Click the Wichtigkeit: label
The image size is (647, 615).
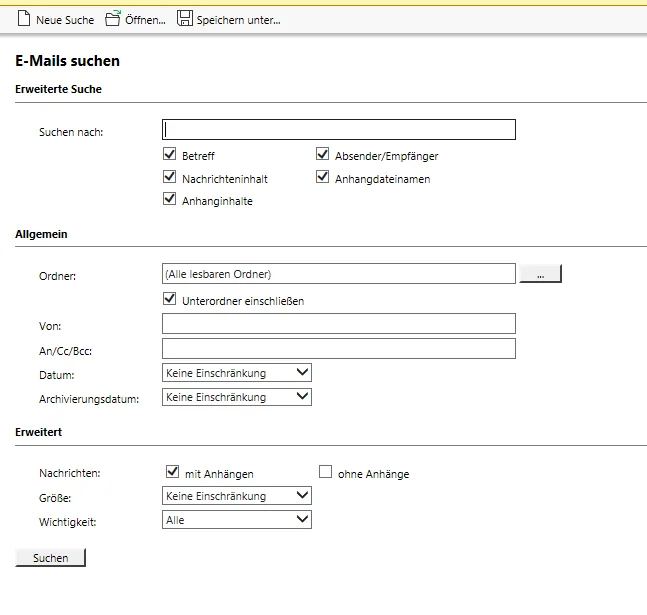[68, 523]
